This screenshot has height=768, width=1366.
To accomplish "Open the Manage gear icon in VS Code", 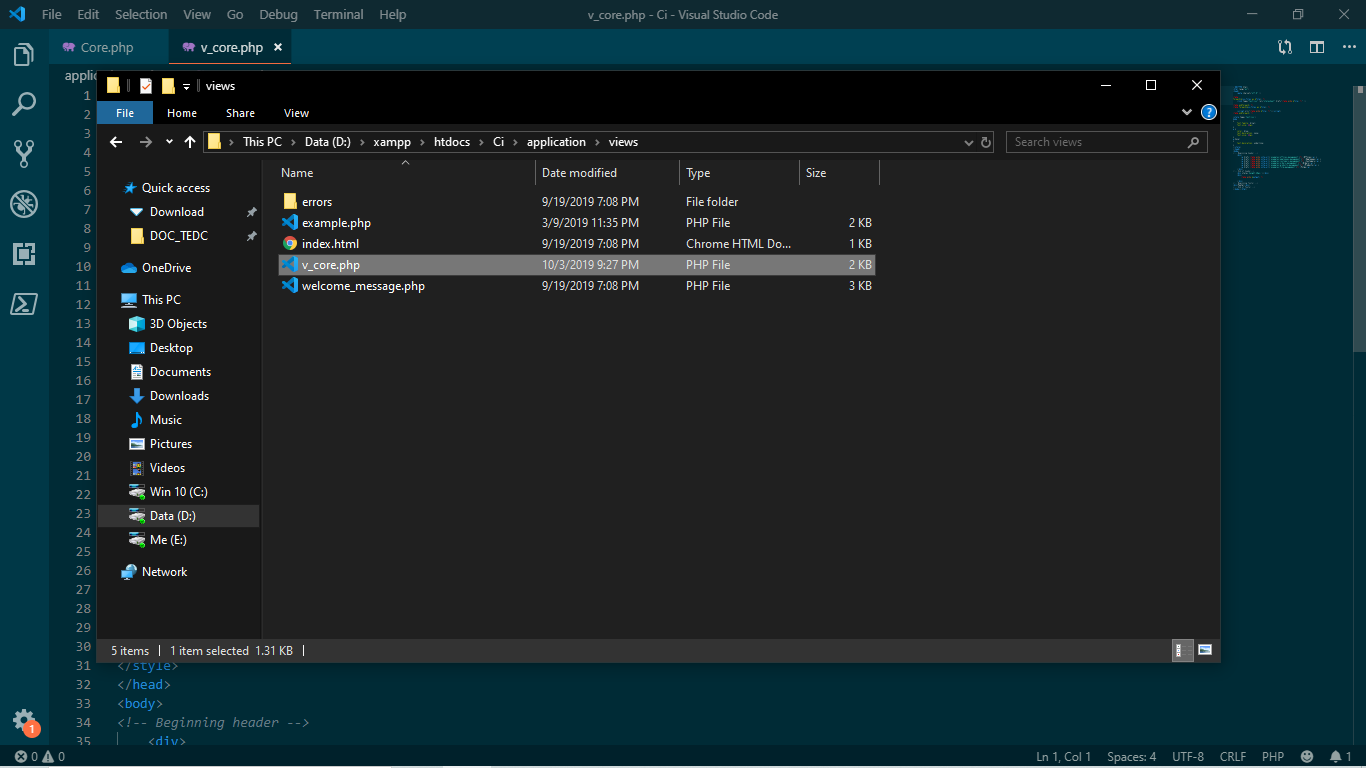I will (24, 721).
